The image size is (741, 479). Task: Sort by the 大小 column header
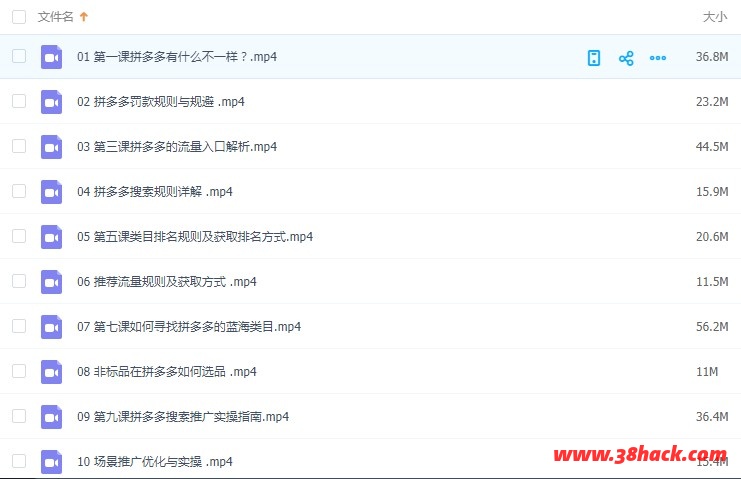[715, 17]
